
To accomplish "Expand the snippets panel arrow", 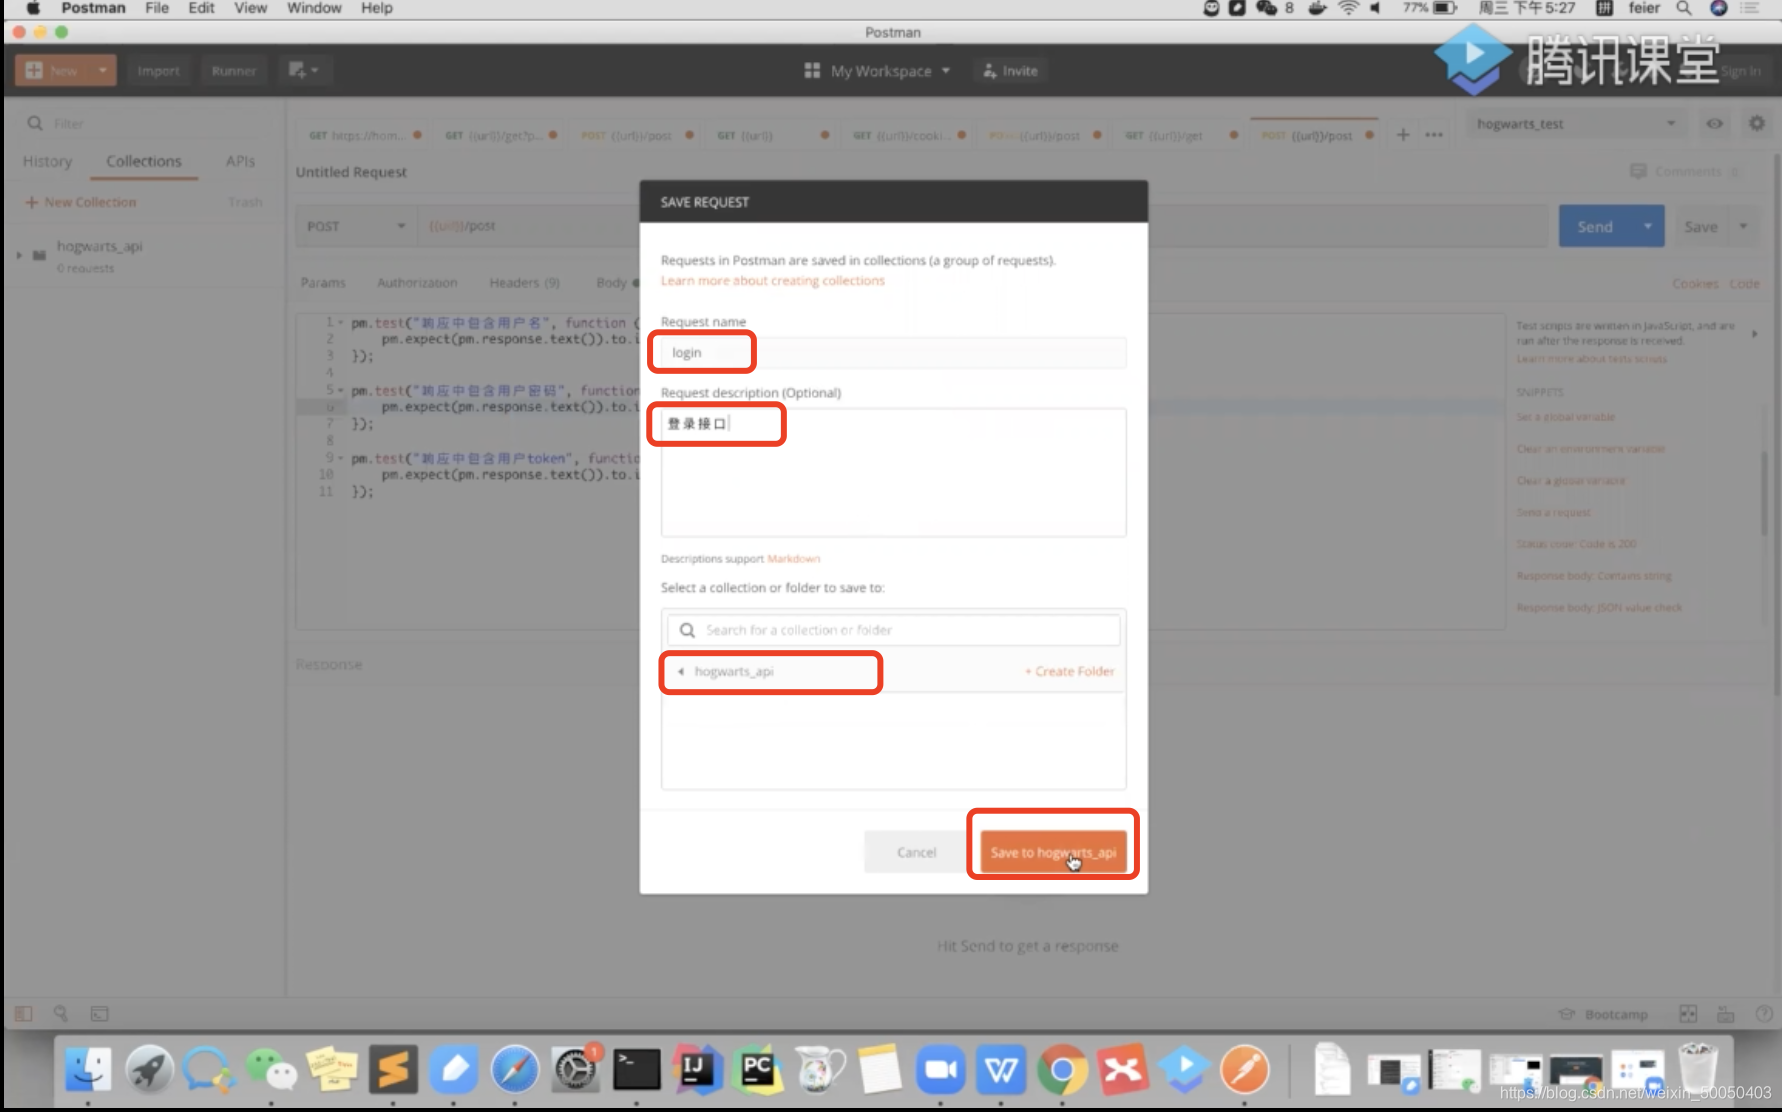I will point(1755,334).
